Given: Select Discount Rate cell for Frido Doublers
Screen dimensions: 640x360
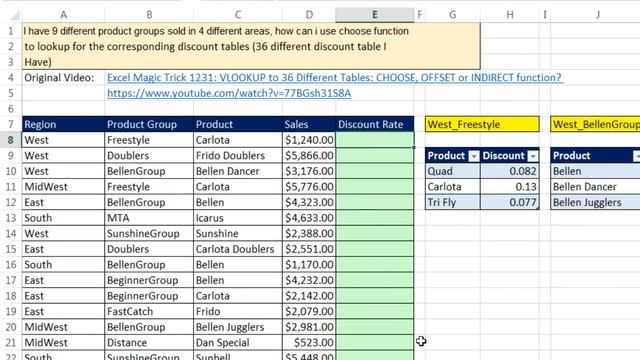Looking at the screenshot, I should pyautogui.click(x=375, y=156).
